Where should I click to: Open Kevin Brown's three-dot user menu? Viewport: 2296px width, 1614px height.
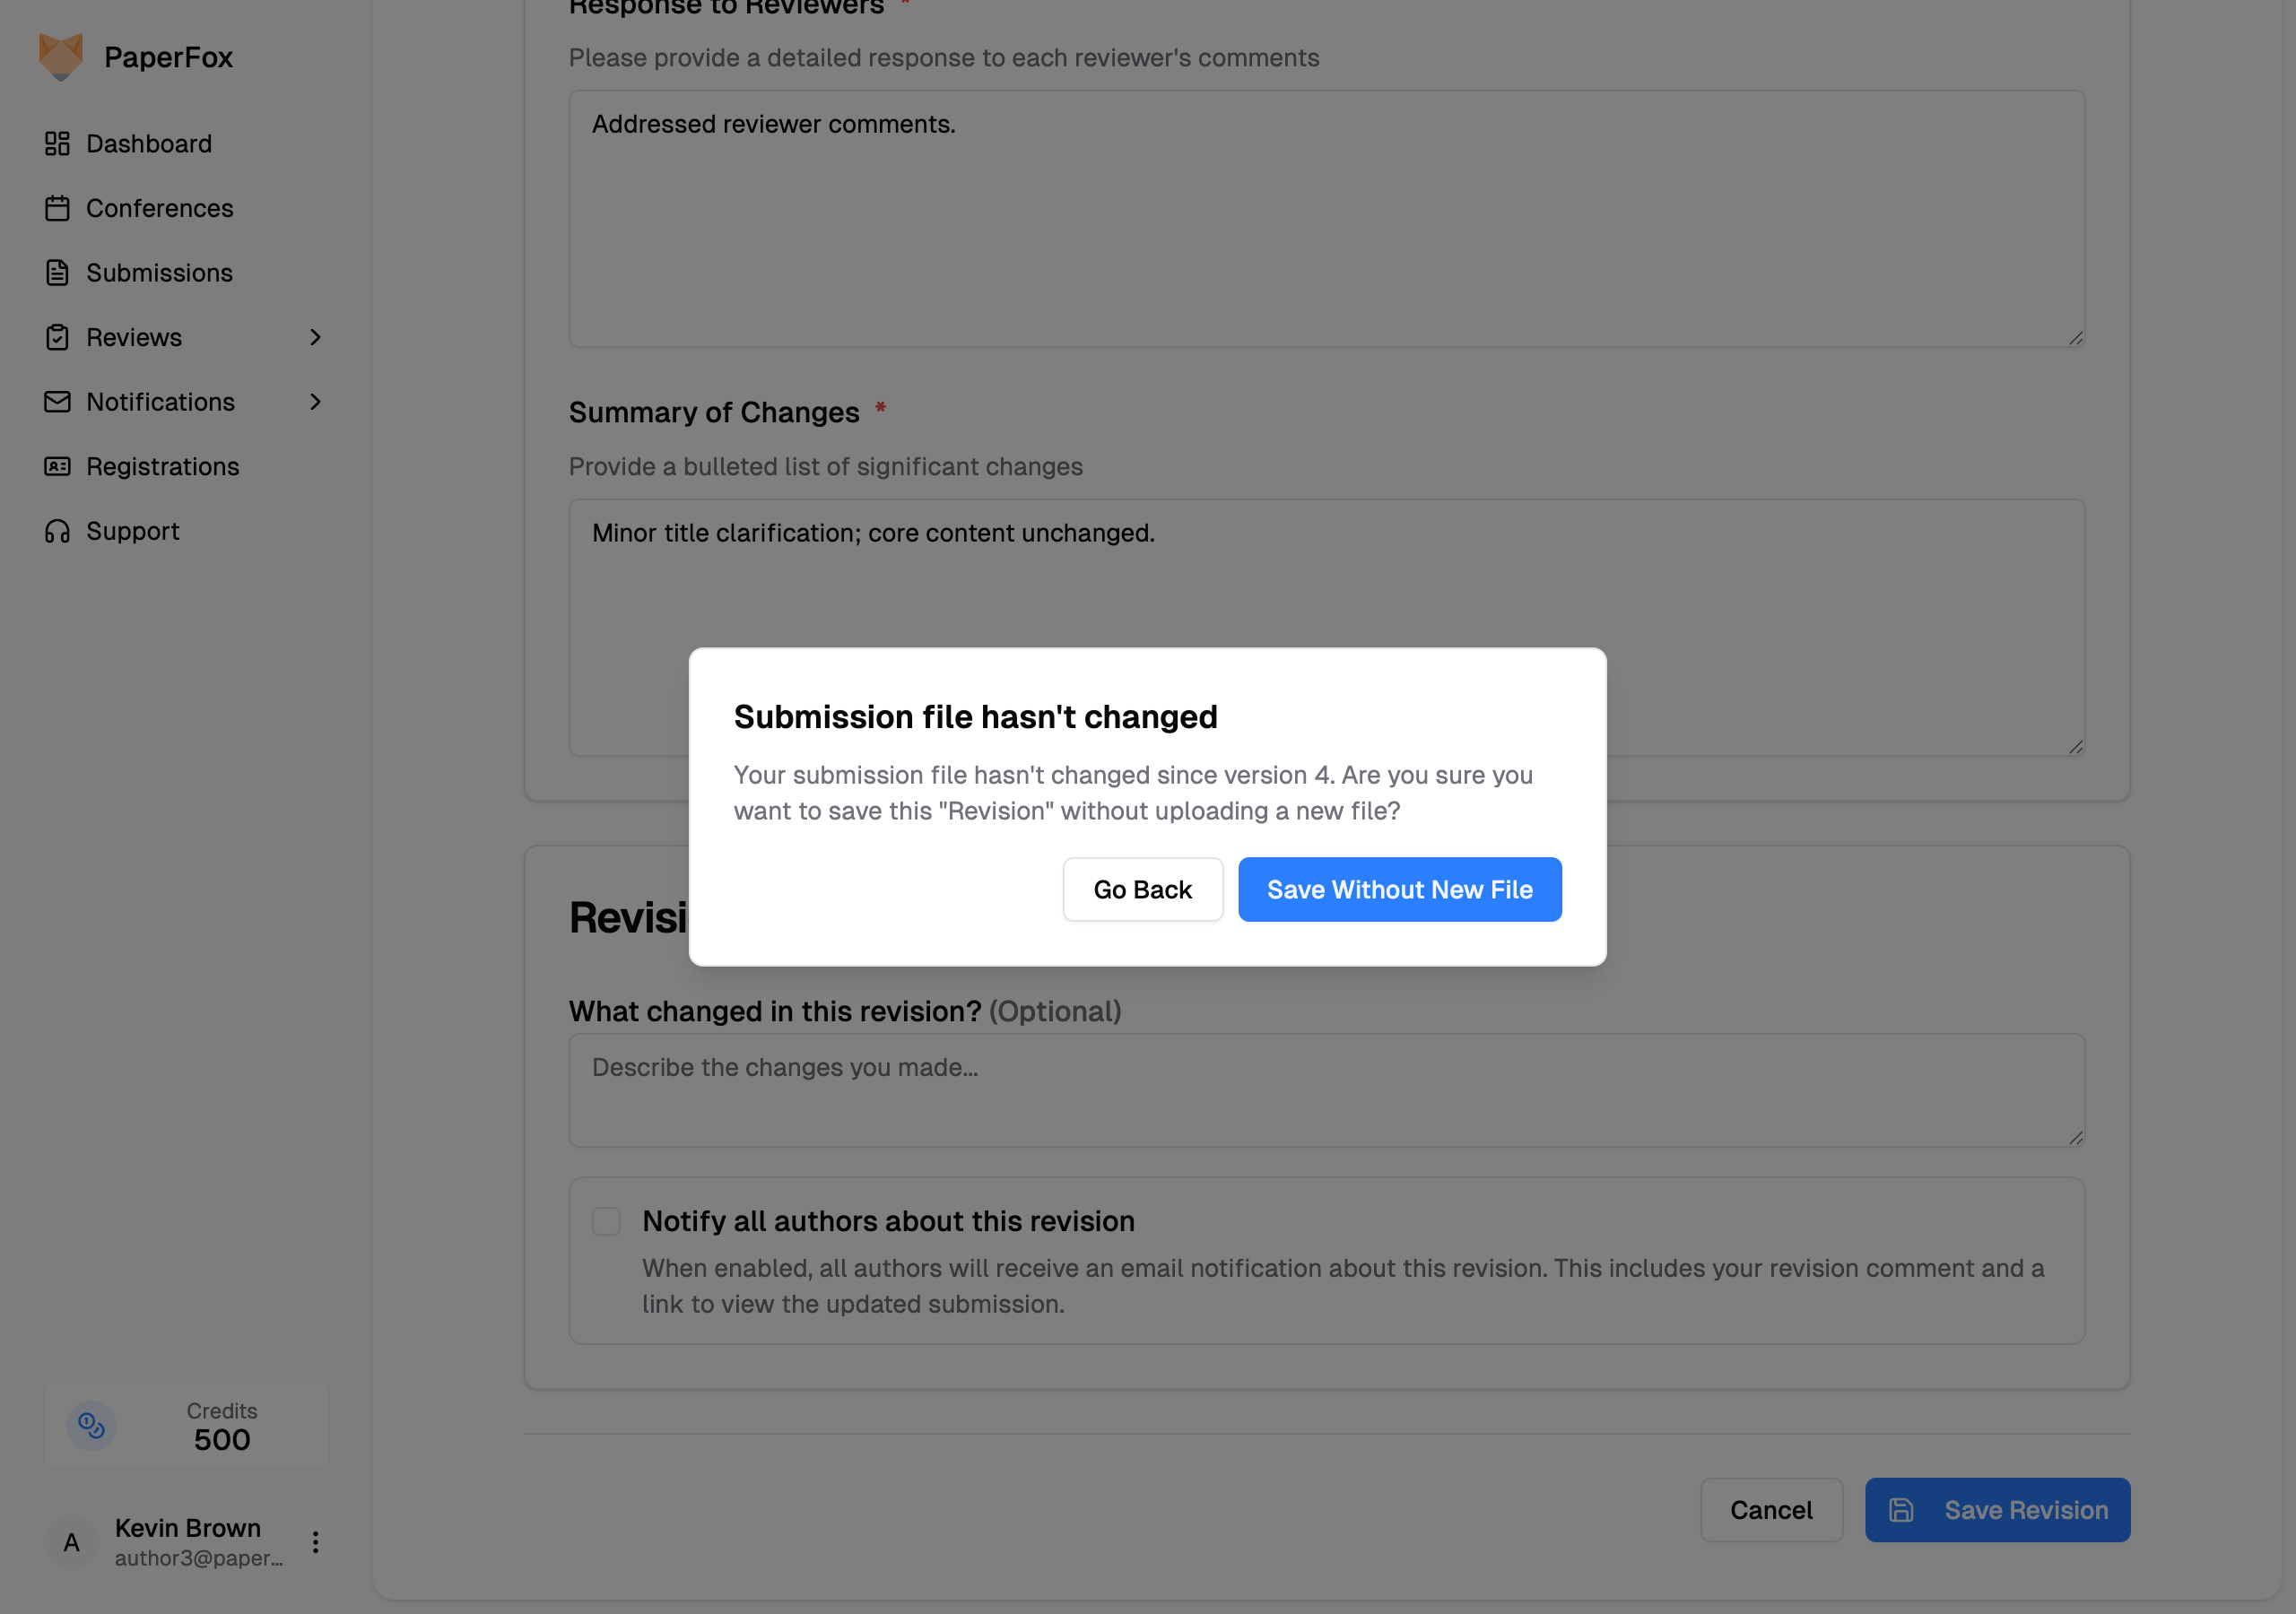[315, 1542]
